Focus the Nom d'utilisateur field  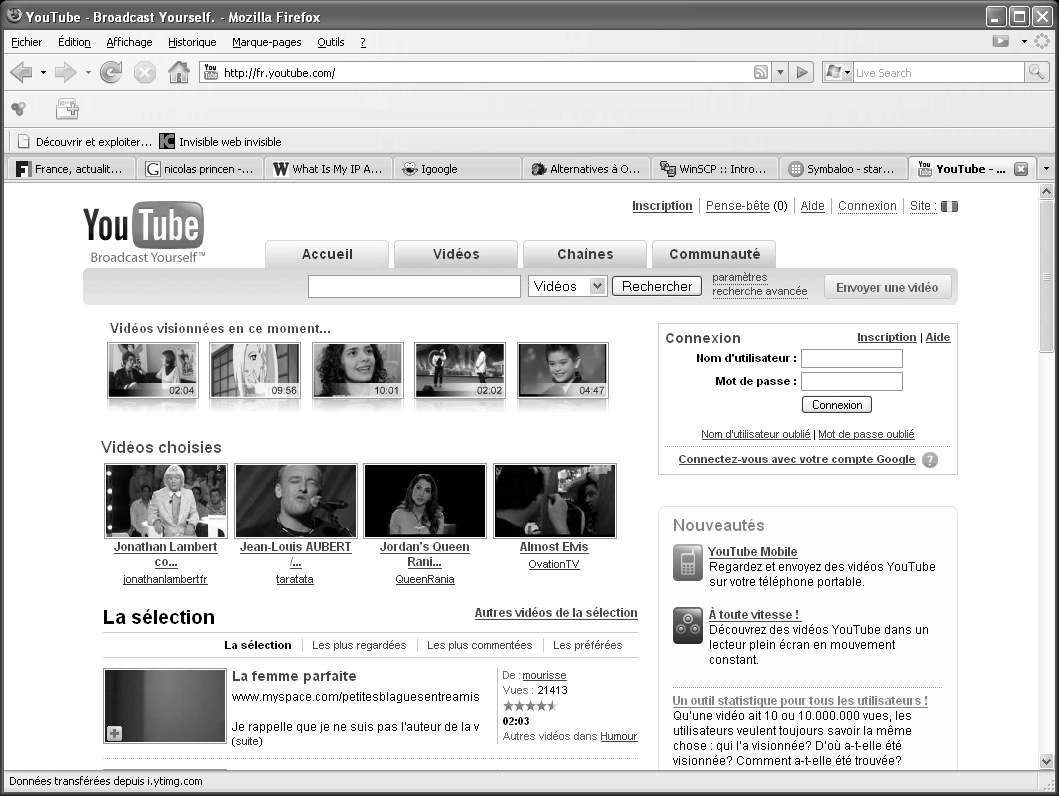pyautogui.click(x=852, y=359)
